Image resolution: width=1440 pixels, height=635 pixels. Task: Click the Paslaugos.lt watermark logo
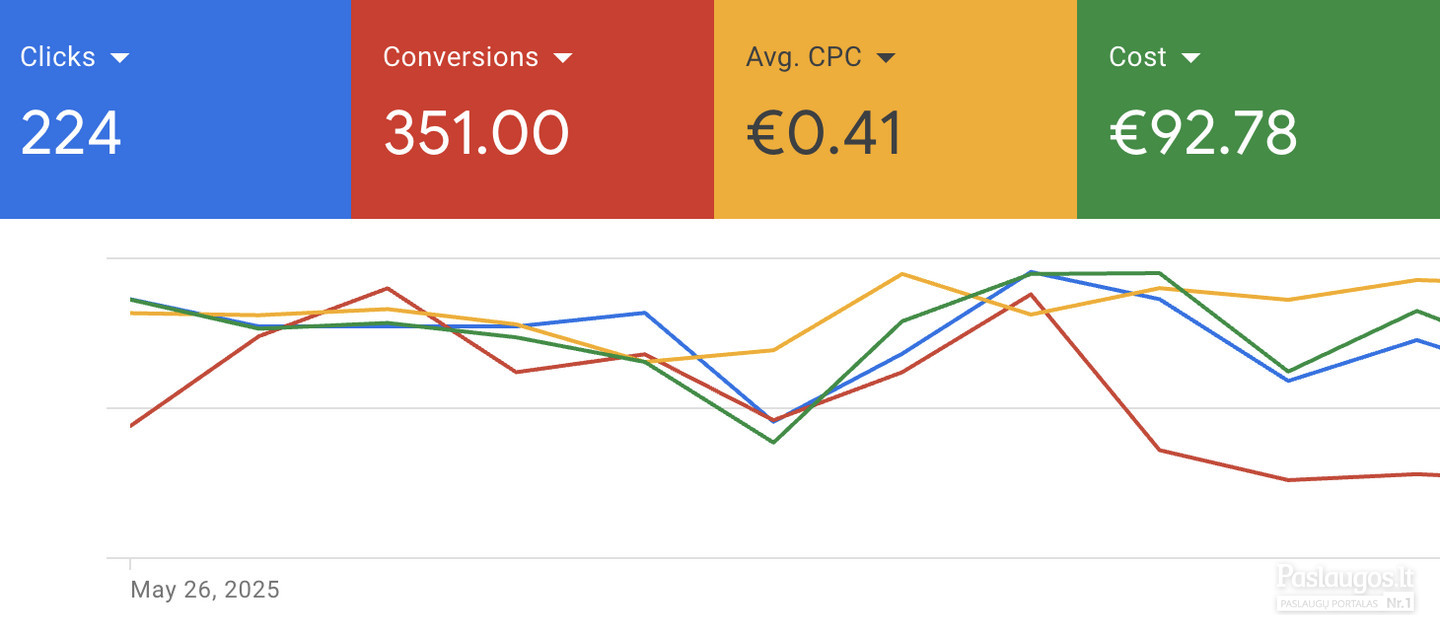pyautogui.click(x=1346, y=578)
